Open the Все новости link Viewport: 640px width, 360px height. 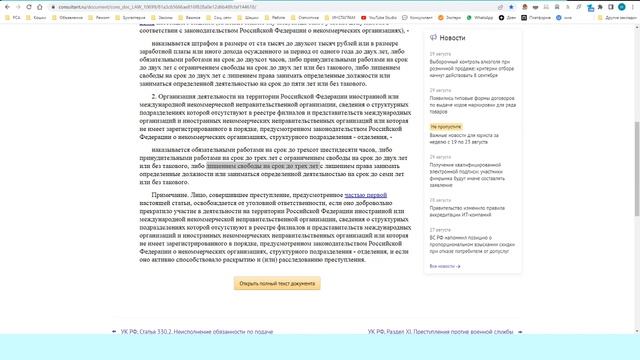pyautogui.click(x=445, y=266)
